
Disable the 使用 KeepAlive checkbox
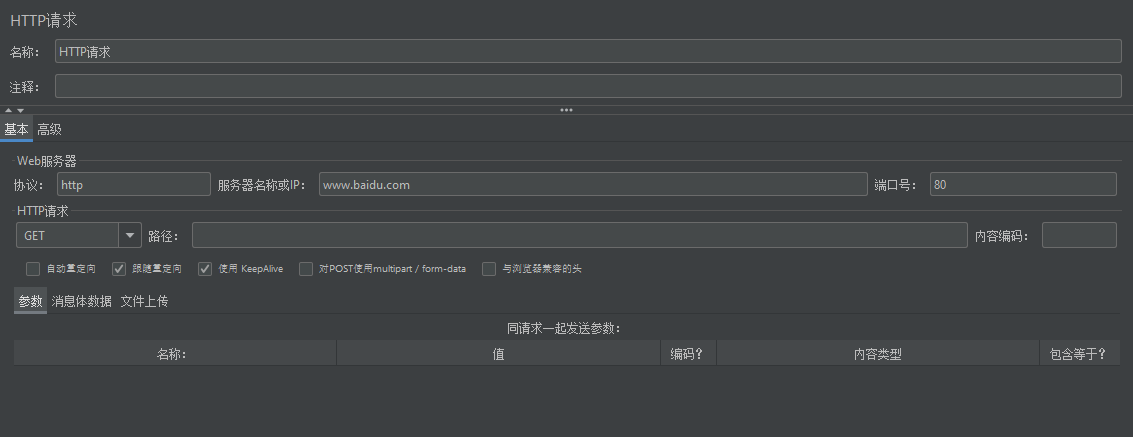[x=205, y=269]
